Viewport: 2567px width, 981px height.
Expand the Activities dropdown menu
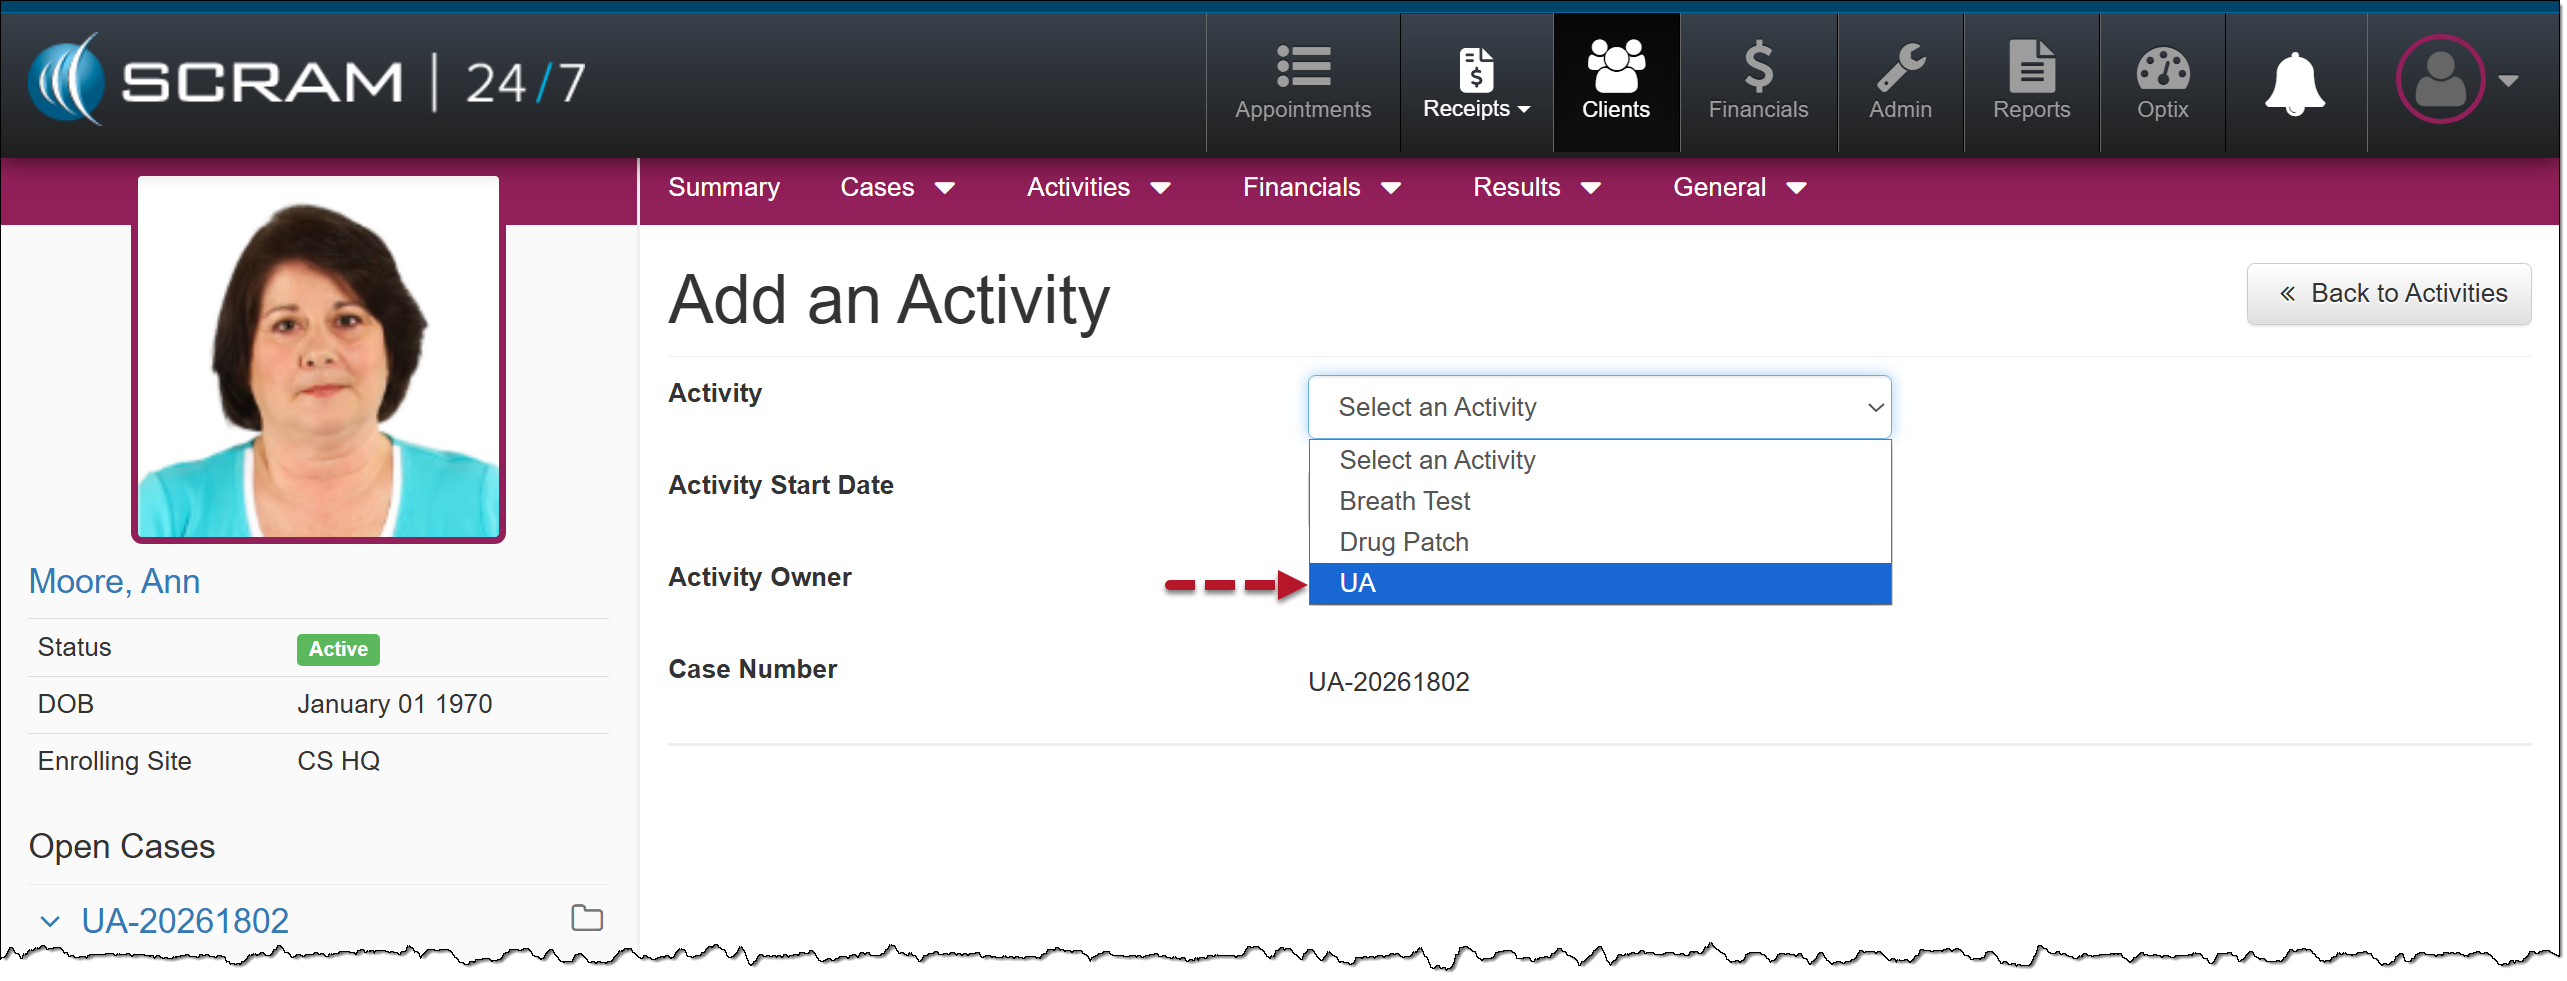coord(1098,188)
